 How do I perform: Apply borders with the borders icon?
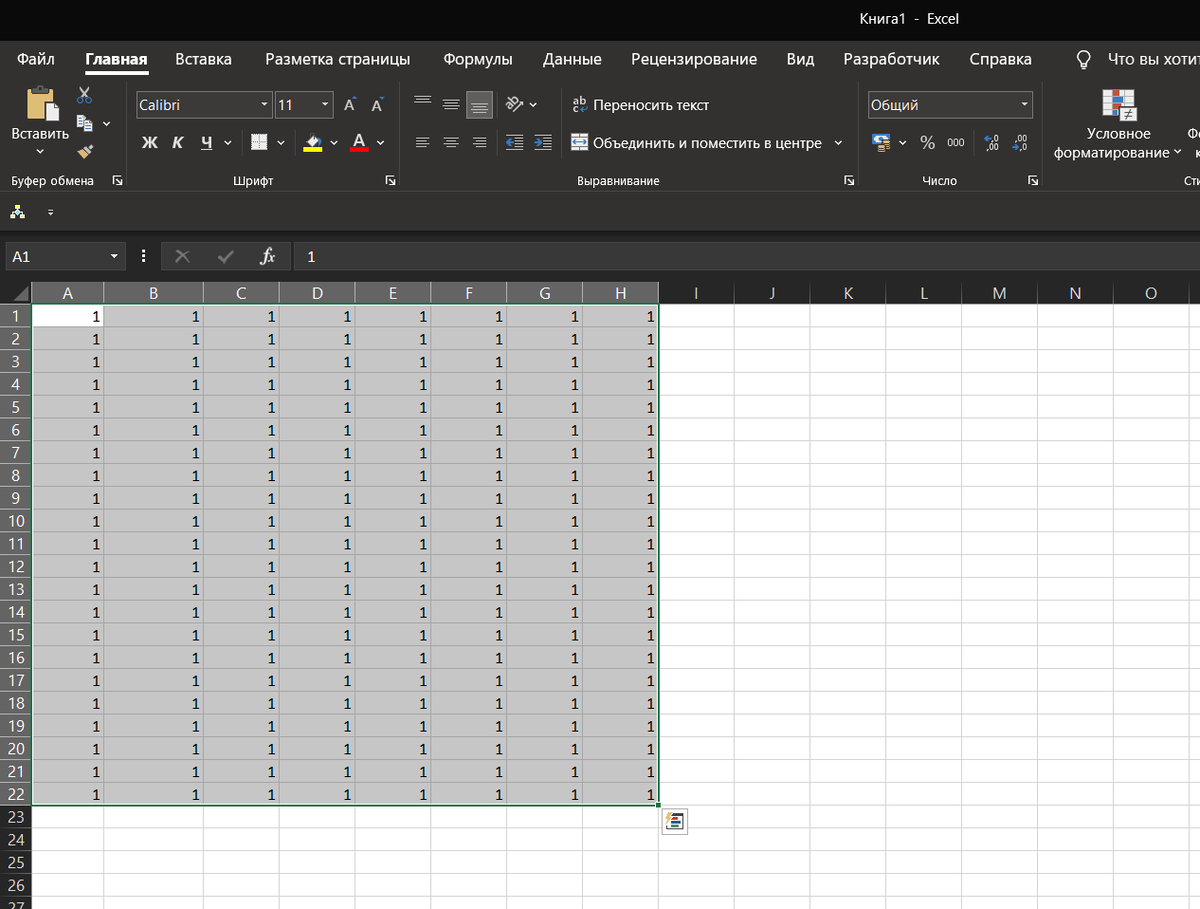(x=259, y=143)
